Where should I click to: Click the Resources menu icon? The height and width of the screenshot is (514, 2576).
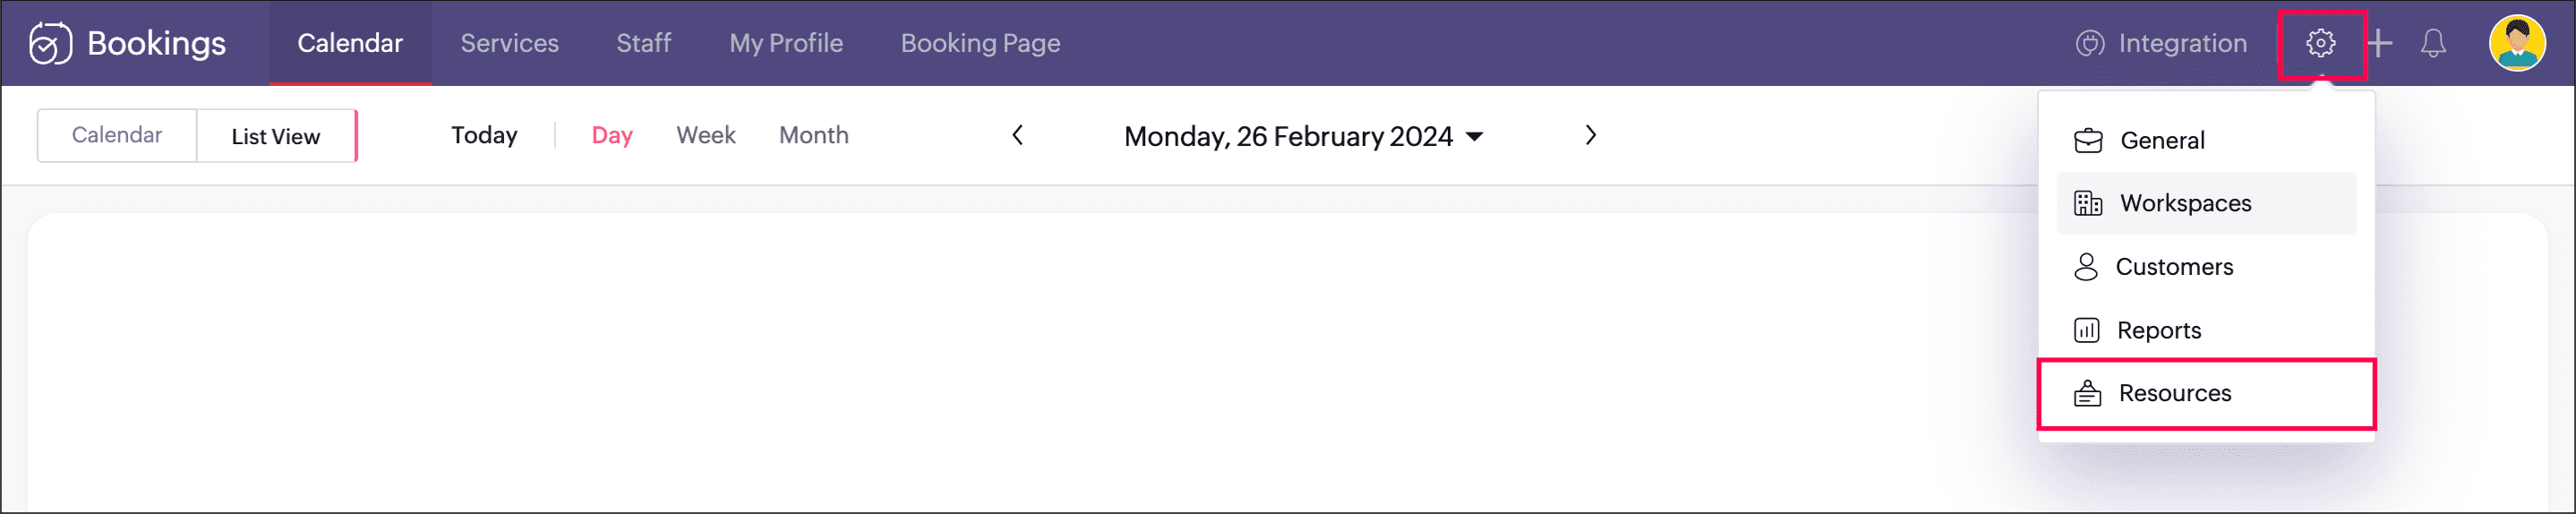click(2087, 393)
